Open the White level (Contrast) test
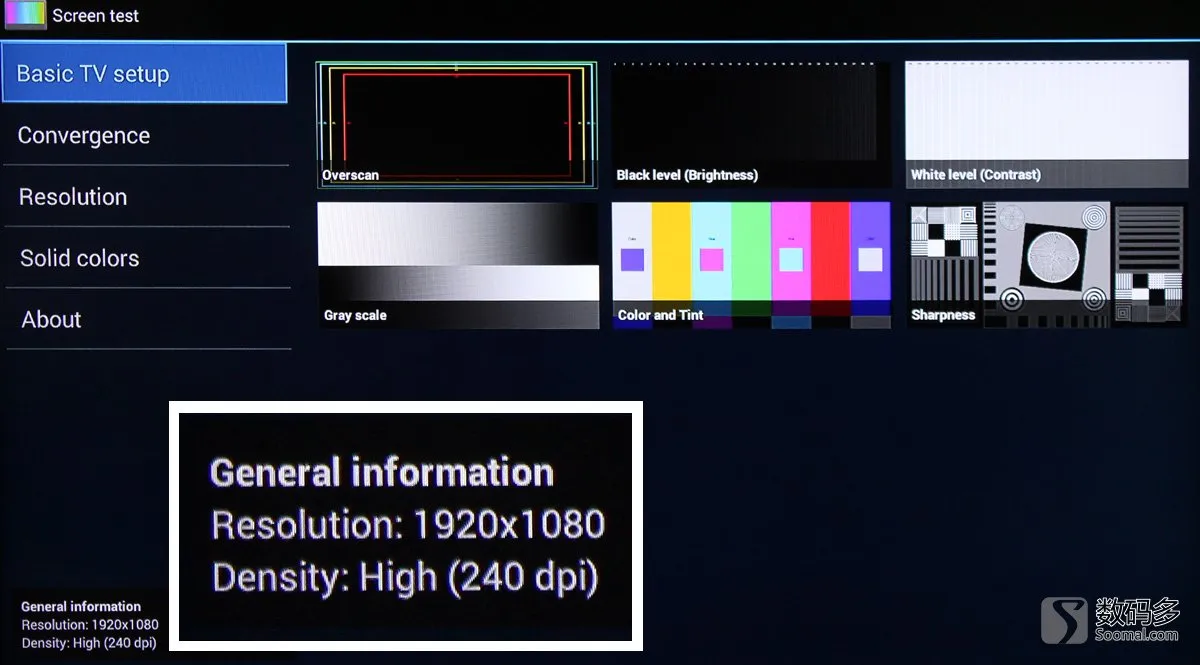Screen dimensions: 1200x665 [1047, 124]
